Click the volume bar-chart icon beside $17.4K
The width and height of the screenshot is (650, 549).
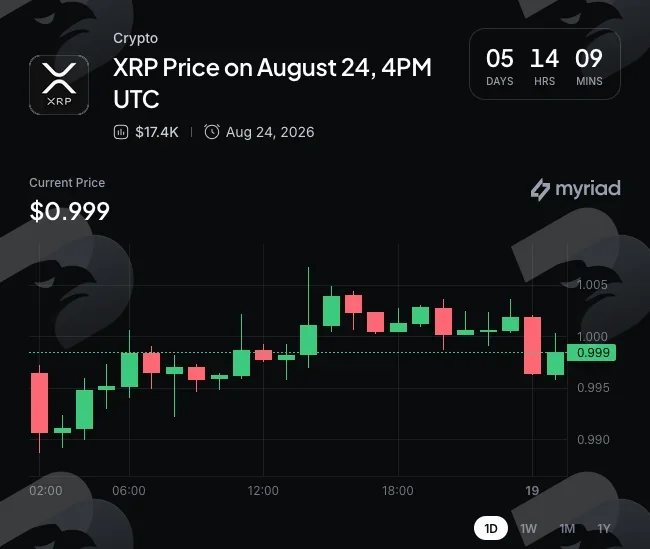121,132
